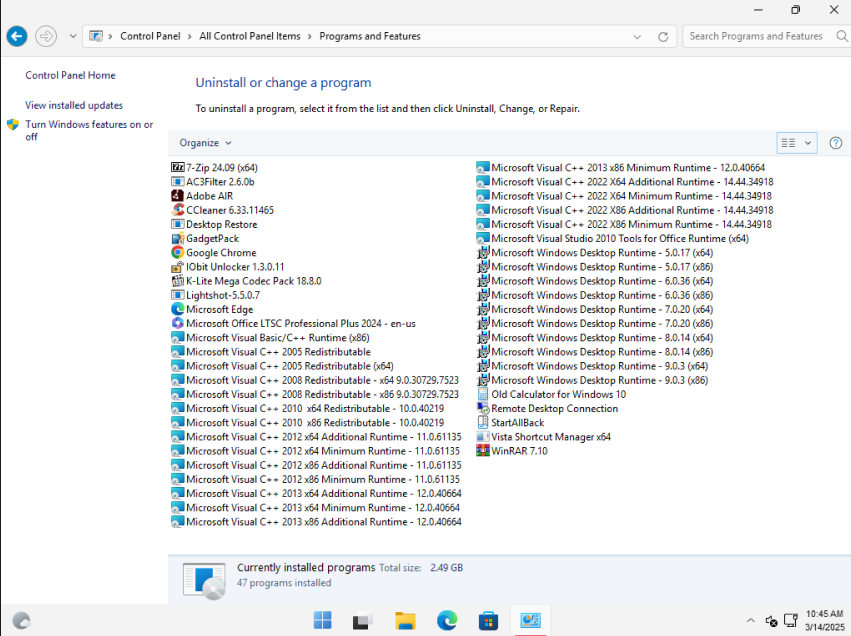Click the volume muted tray icon
Image resolution: width=851 pixels, height=636 pixels.
(x=771, y=620)
